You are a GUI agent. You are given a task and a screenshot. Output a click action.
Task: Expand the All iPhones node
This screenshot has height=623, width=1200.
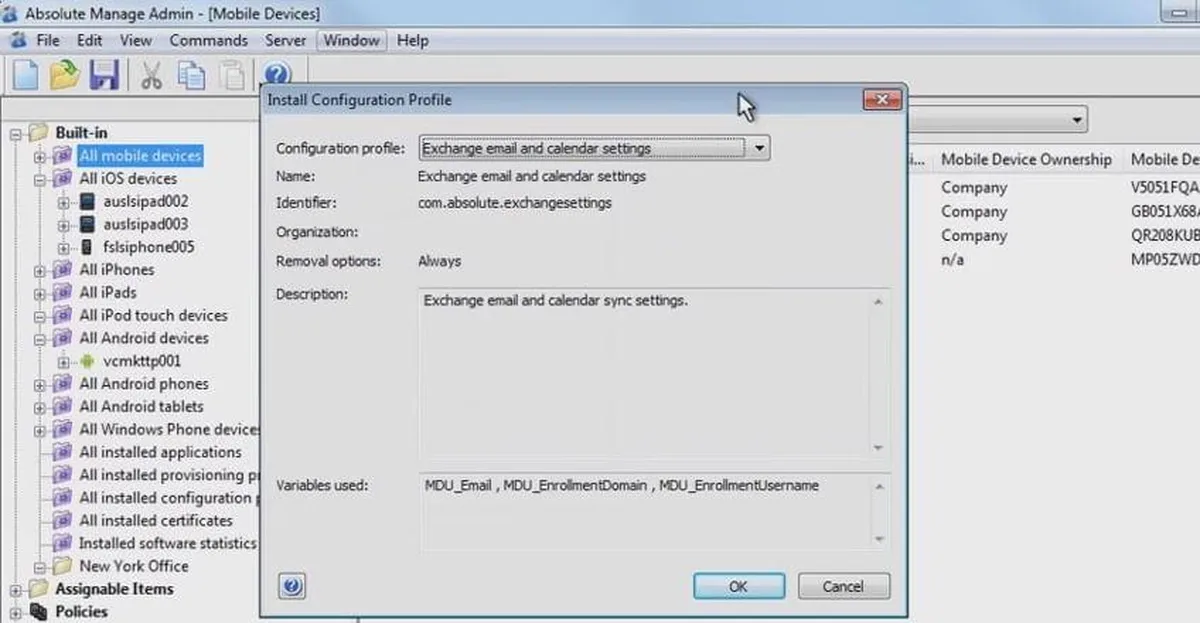pos(40,270)
